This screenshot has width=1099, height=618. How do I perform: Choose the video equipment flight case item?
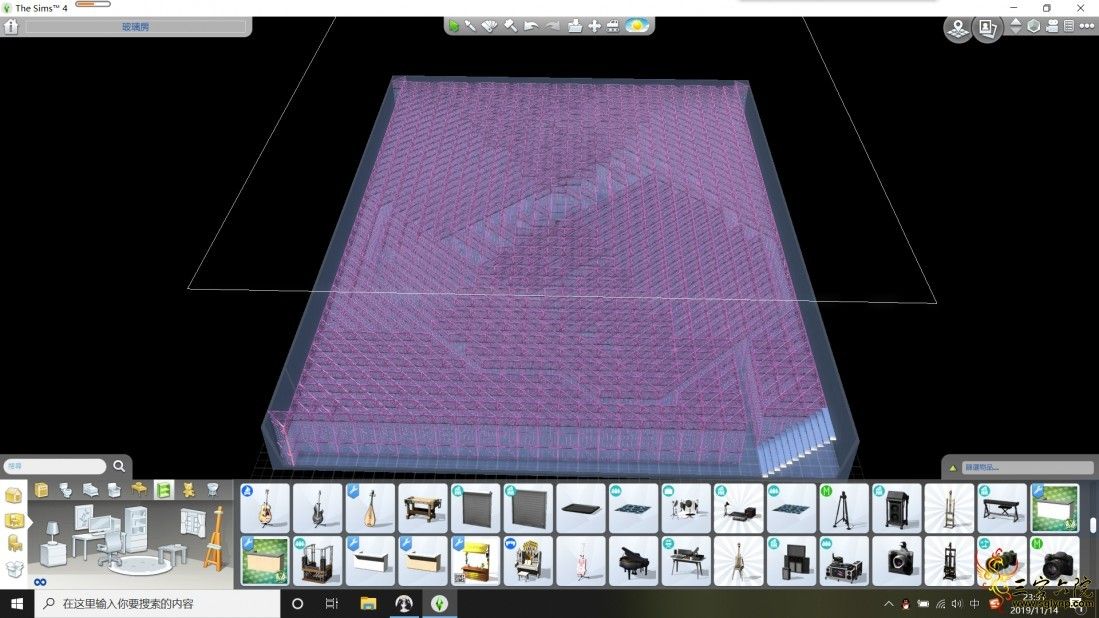click(844, 561)
